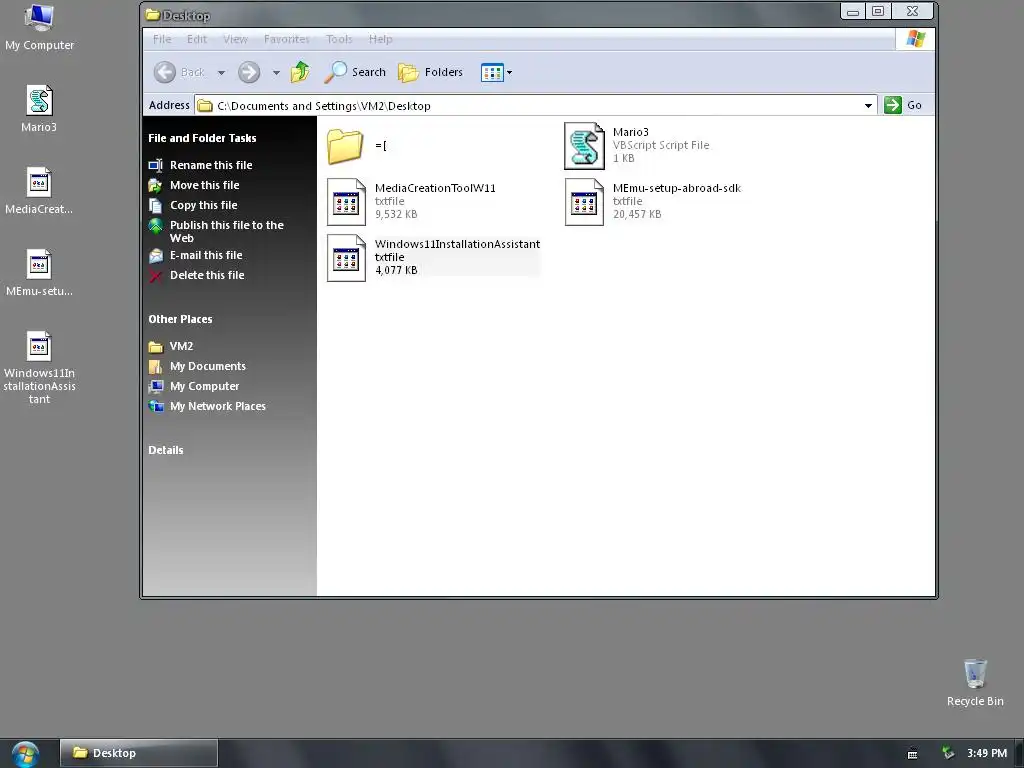Click the Forward arrow icon
This screenshot has height=768, width=1024.
(x=249, y=72)
